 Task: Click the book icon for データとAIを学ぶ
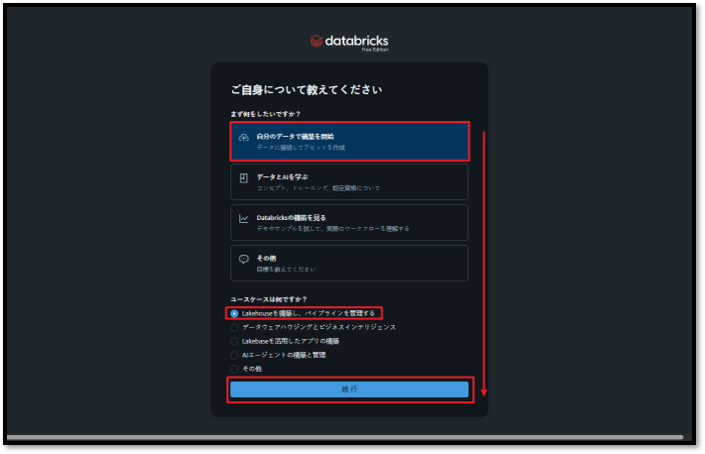click(x=243, y=178)
